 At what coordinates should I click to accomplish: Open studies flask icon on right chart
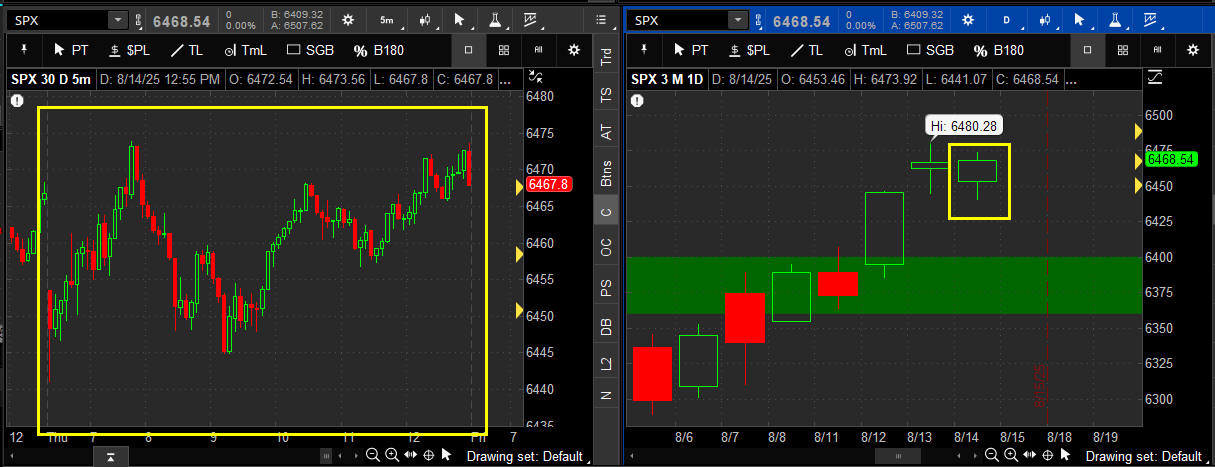point(1114,19)
